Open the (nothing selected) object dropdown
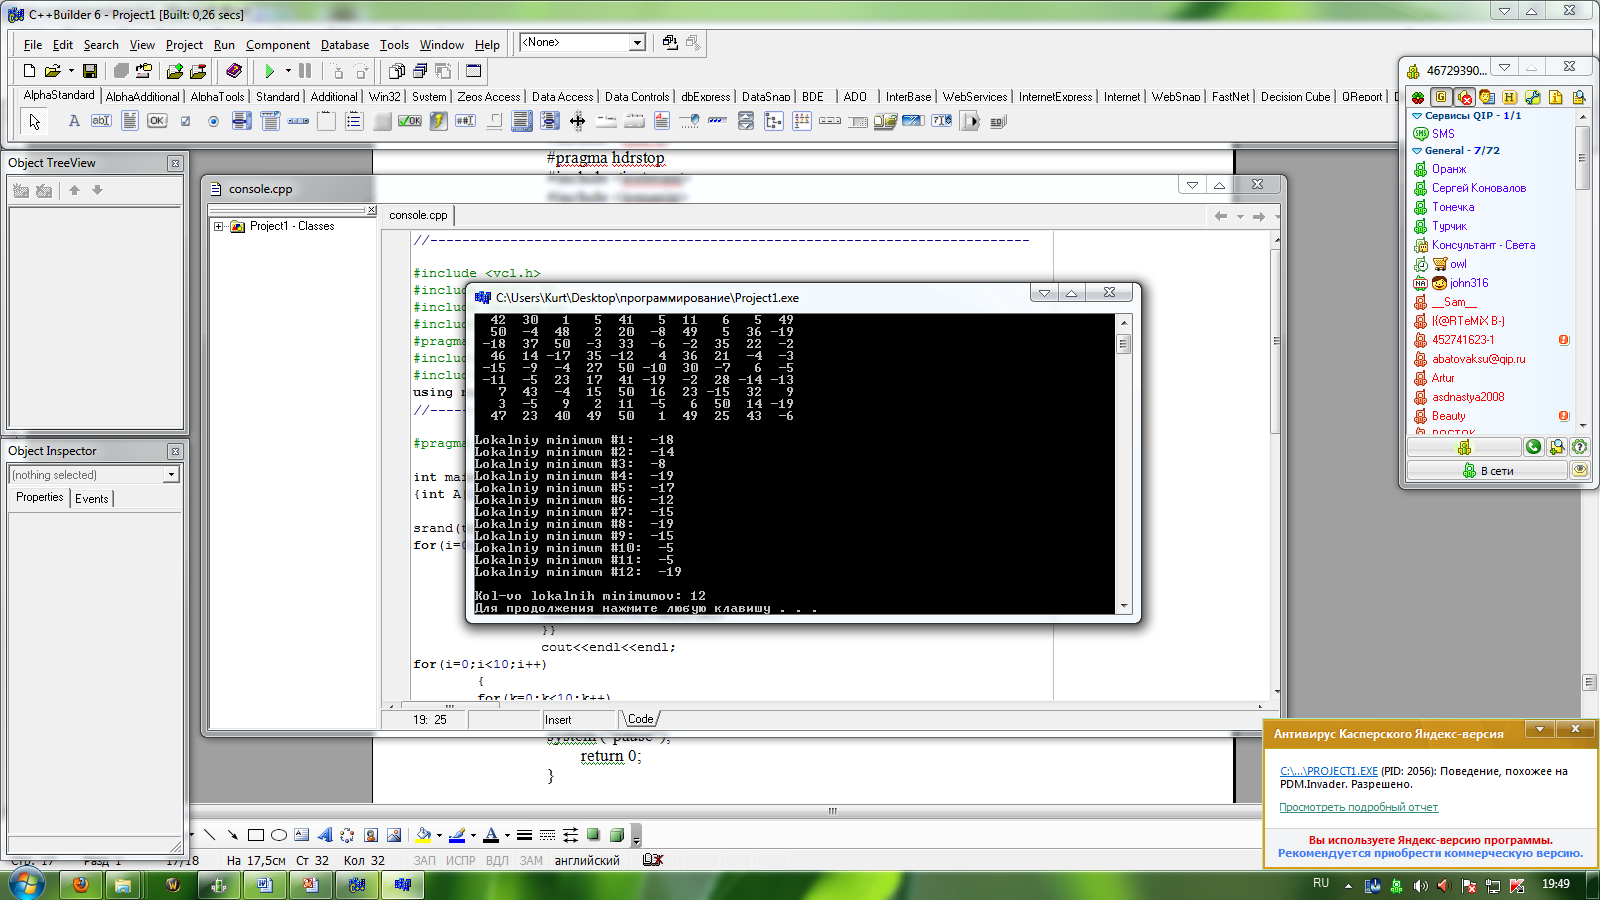The height and width of the screenshot is (900, 1600). pos(172,475)
